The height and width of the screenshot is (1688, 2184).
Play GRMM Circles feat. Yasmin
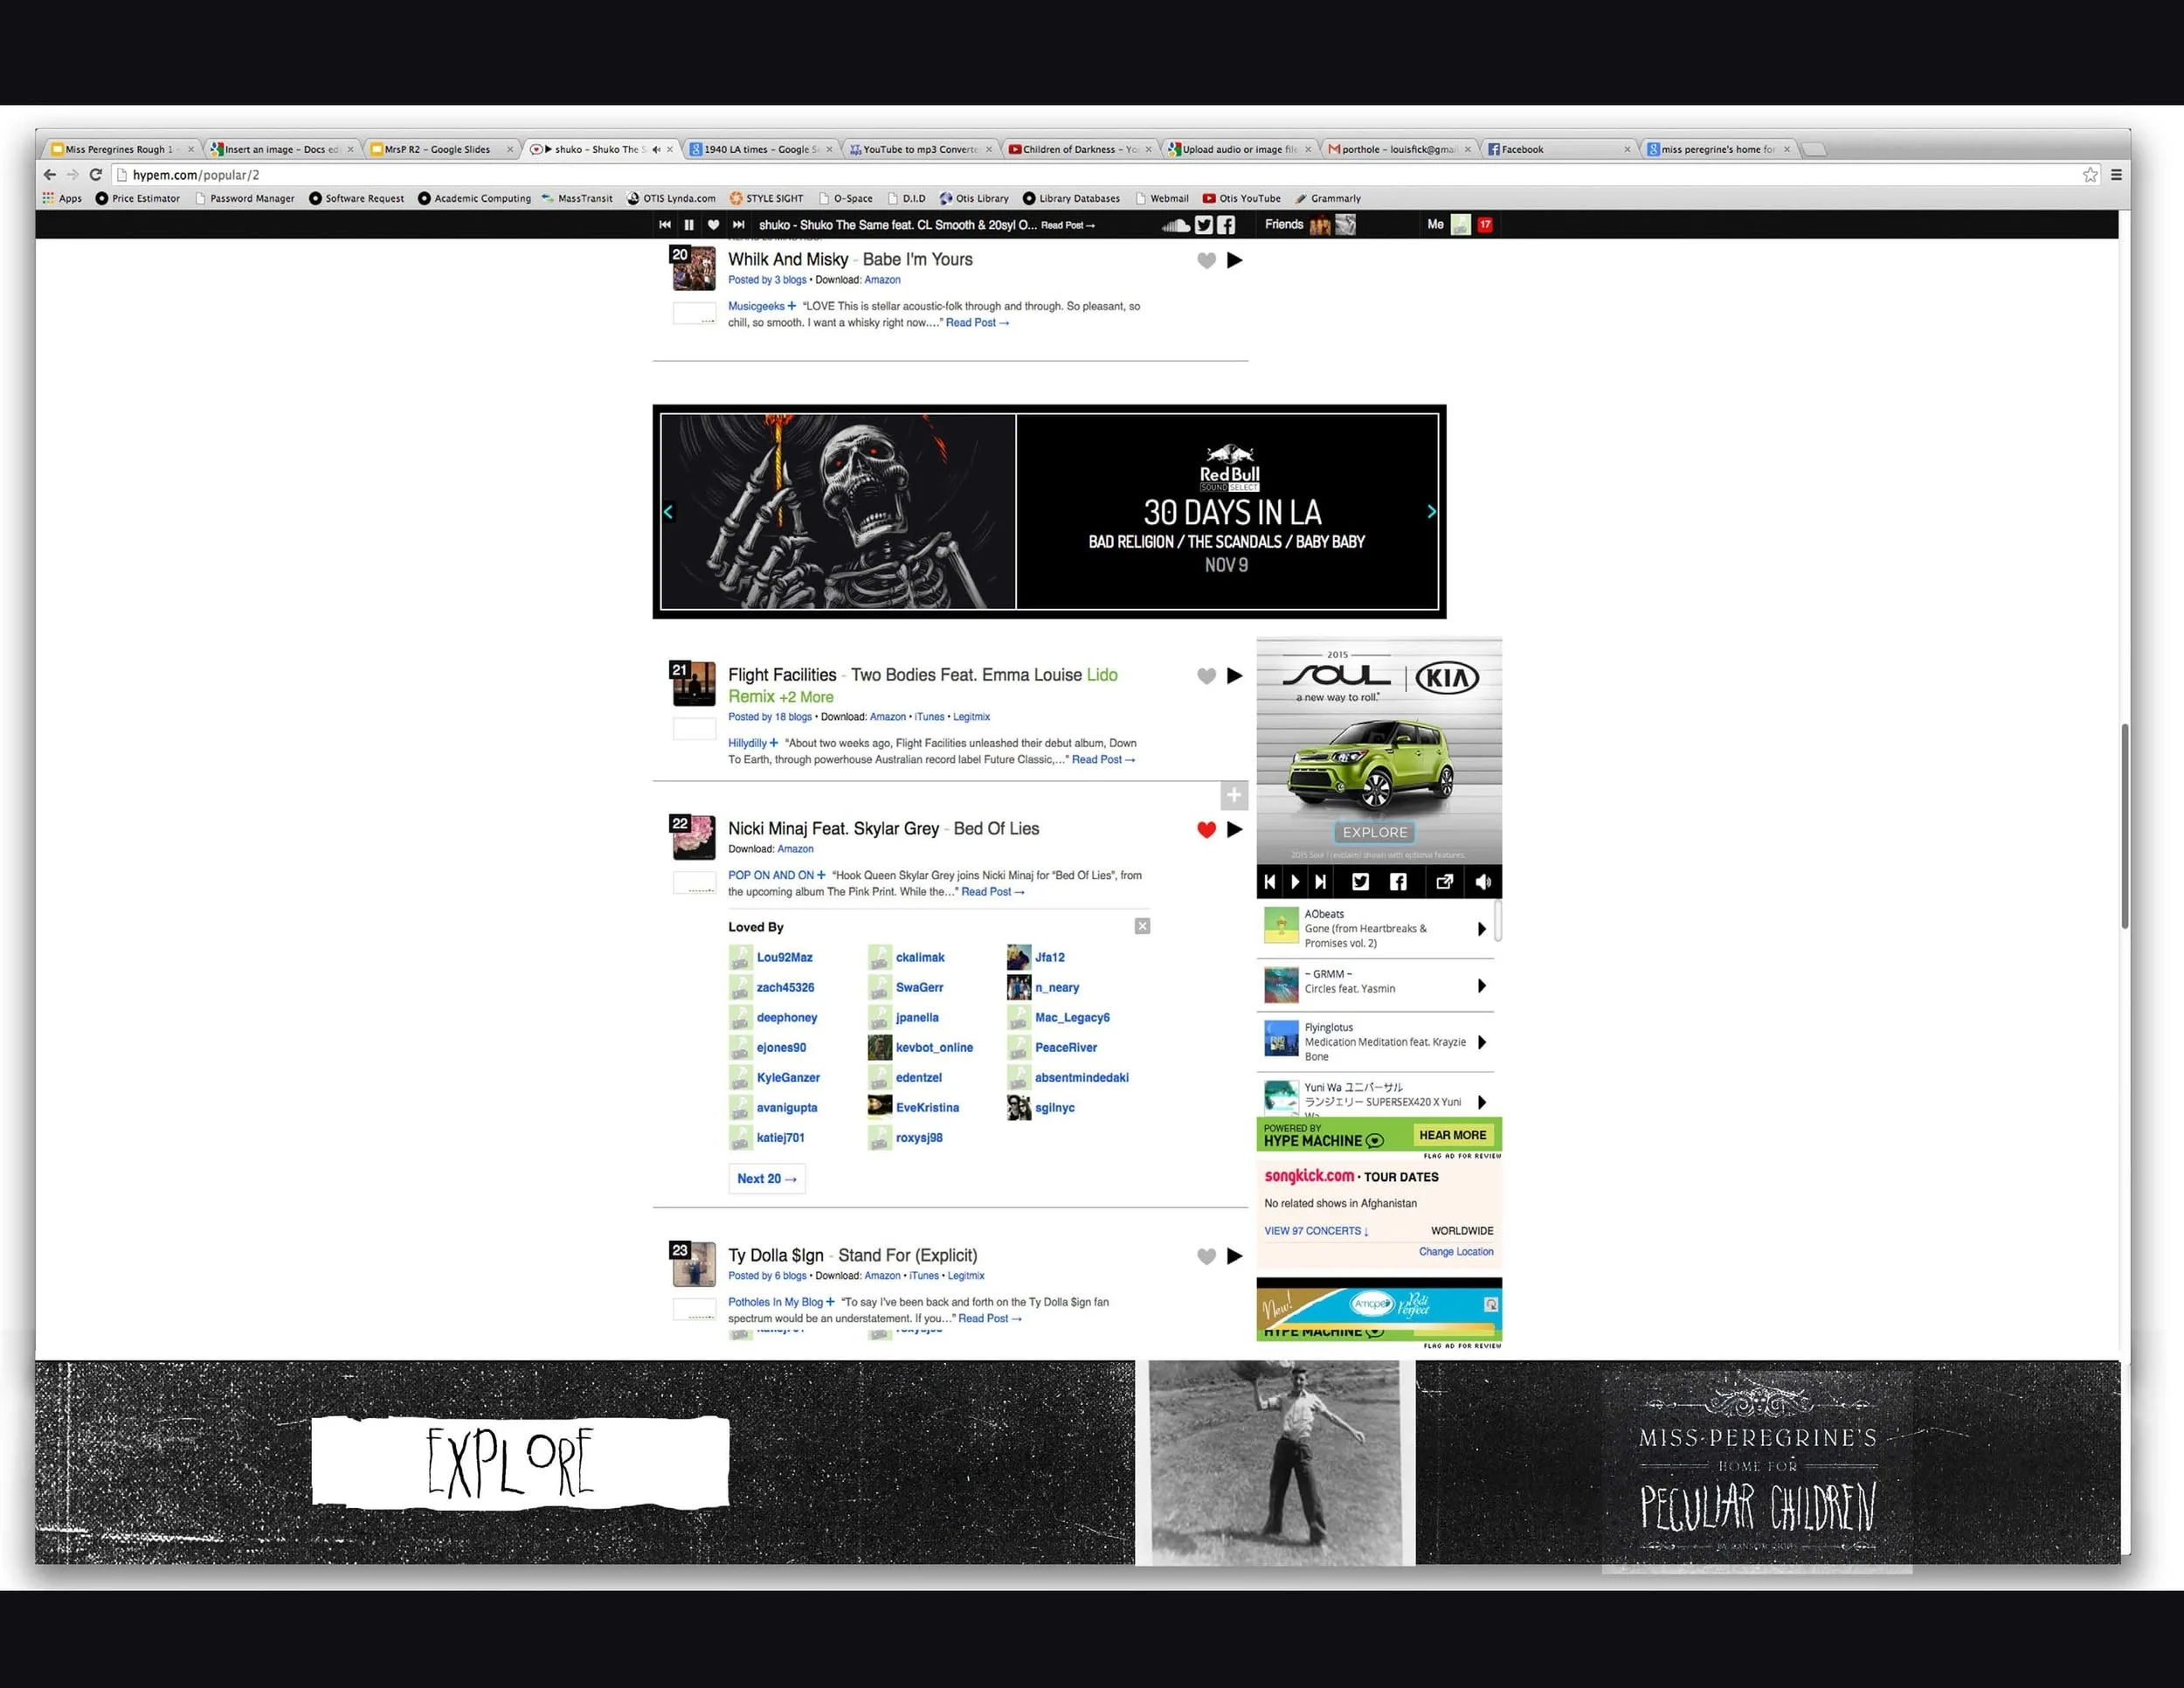[1482, 986]
